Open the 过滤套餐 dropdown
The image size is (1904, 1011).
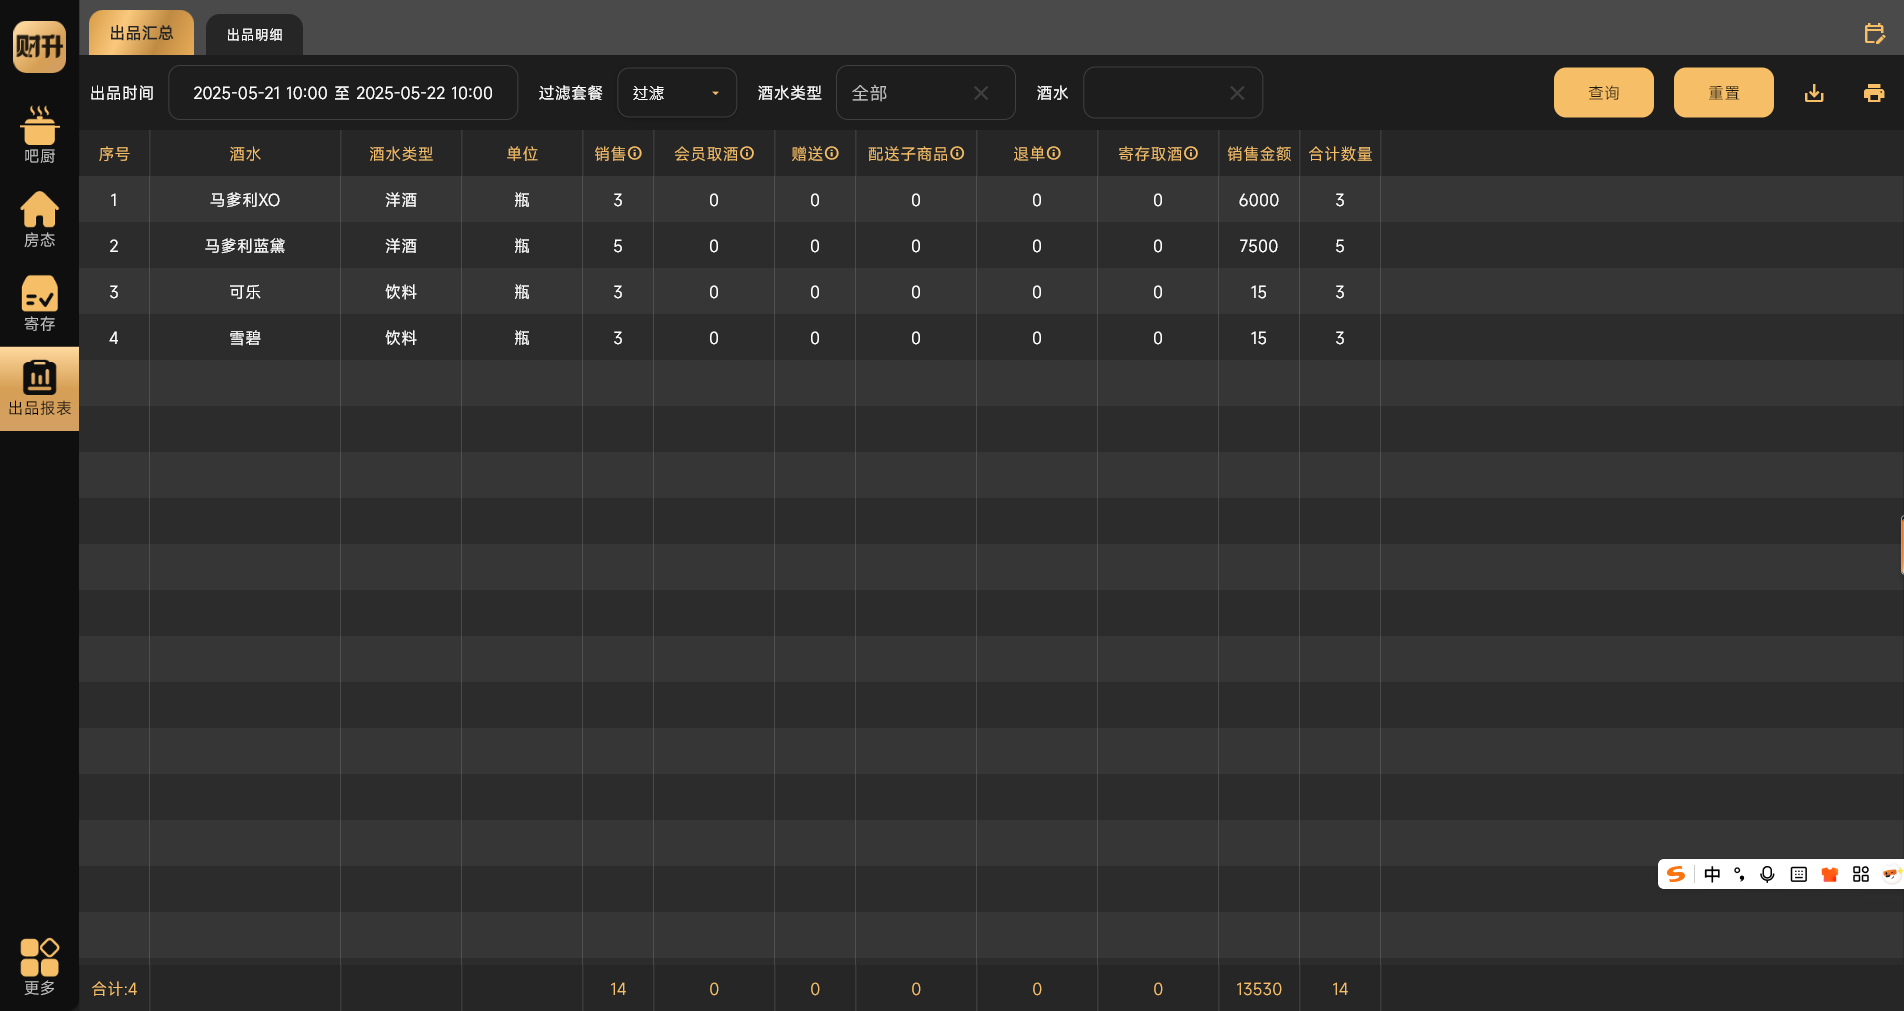tap(677, 93)
